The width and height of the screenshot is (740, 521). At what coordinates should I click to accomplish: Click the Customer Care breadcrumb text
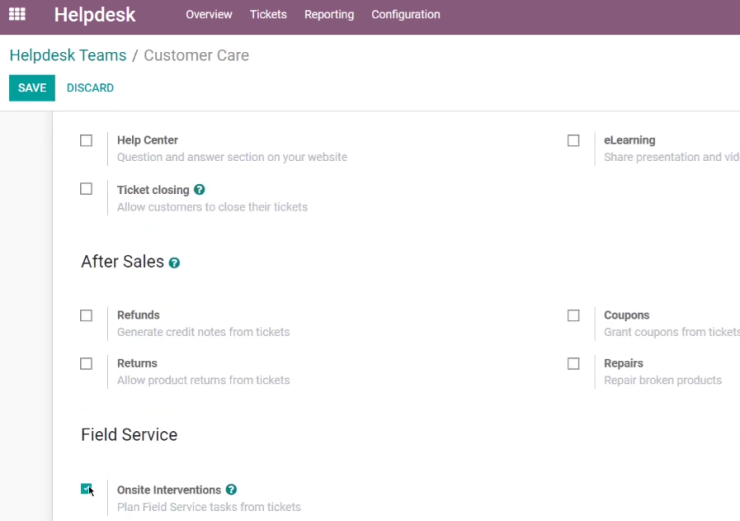click(196, 55)
